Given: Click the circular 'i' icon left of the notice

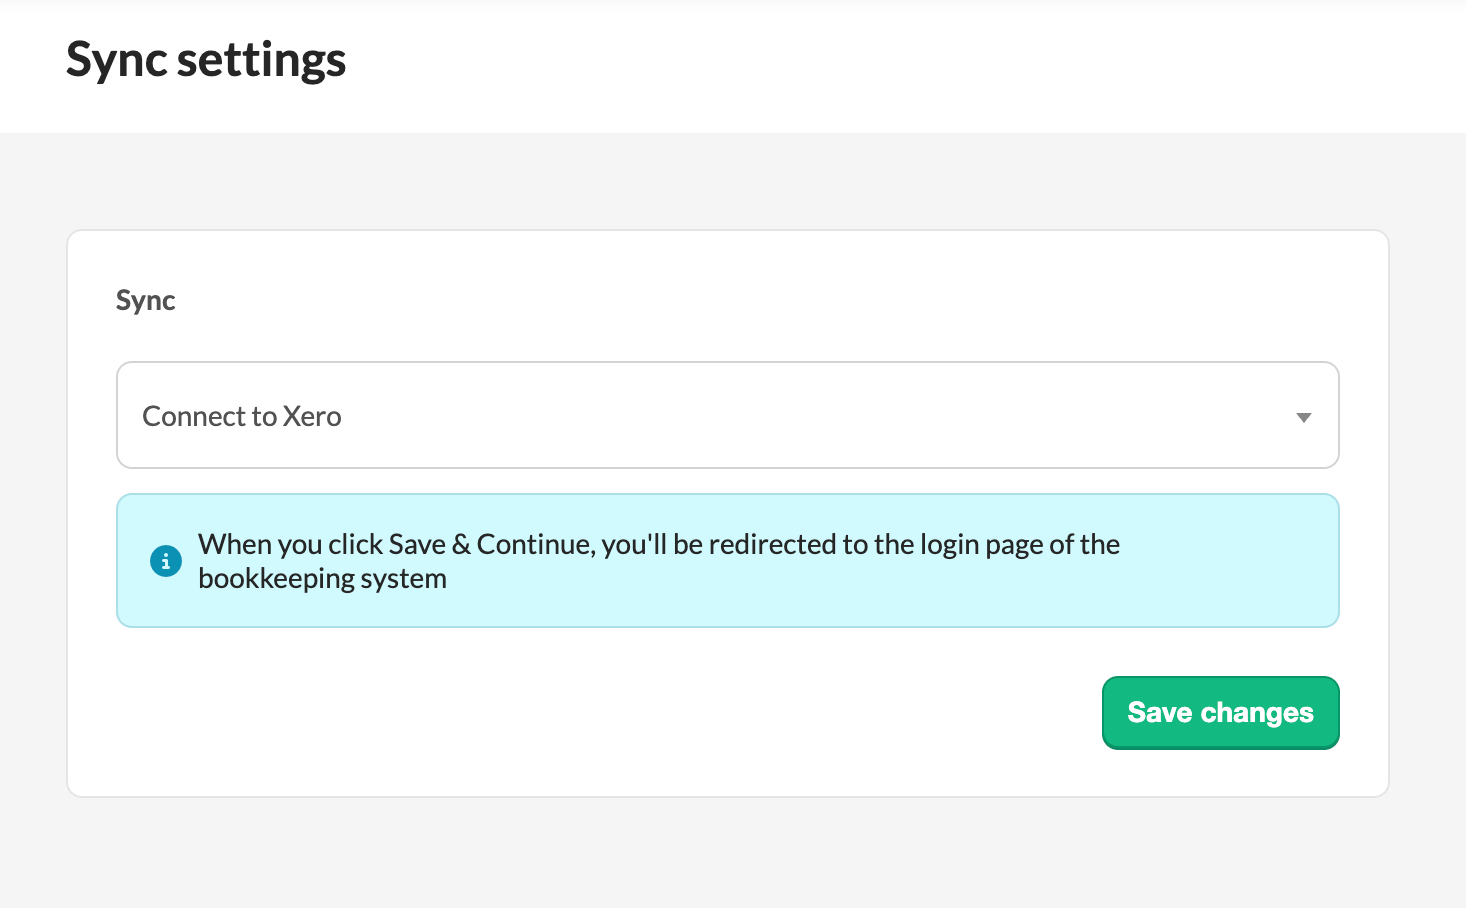Looking at the screenshot, I should pyautogui.click(x=165, y=561).
